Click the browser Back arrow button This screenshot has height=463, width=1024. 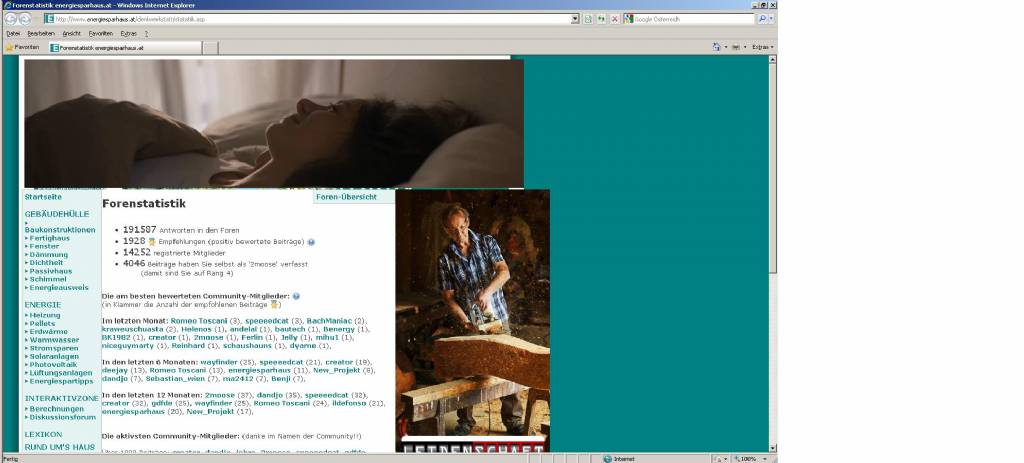(10, 19)
